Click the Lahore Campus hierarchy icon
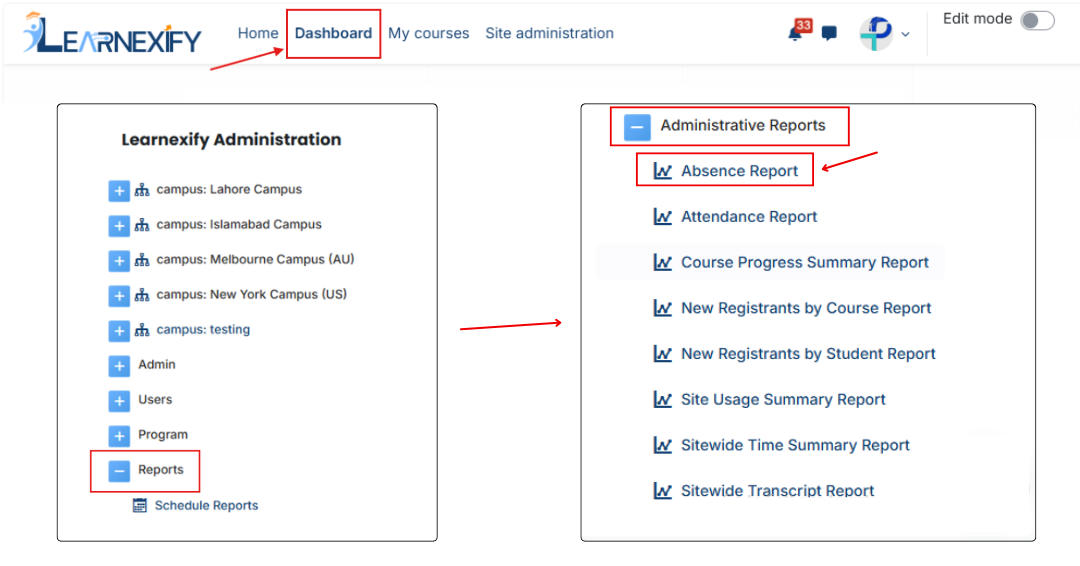This screenshot has width=1080, height=566. point(142,190)
